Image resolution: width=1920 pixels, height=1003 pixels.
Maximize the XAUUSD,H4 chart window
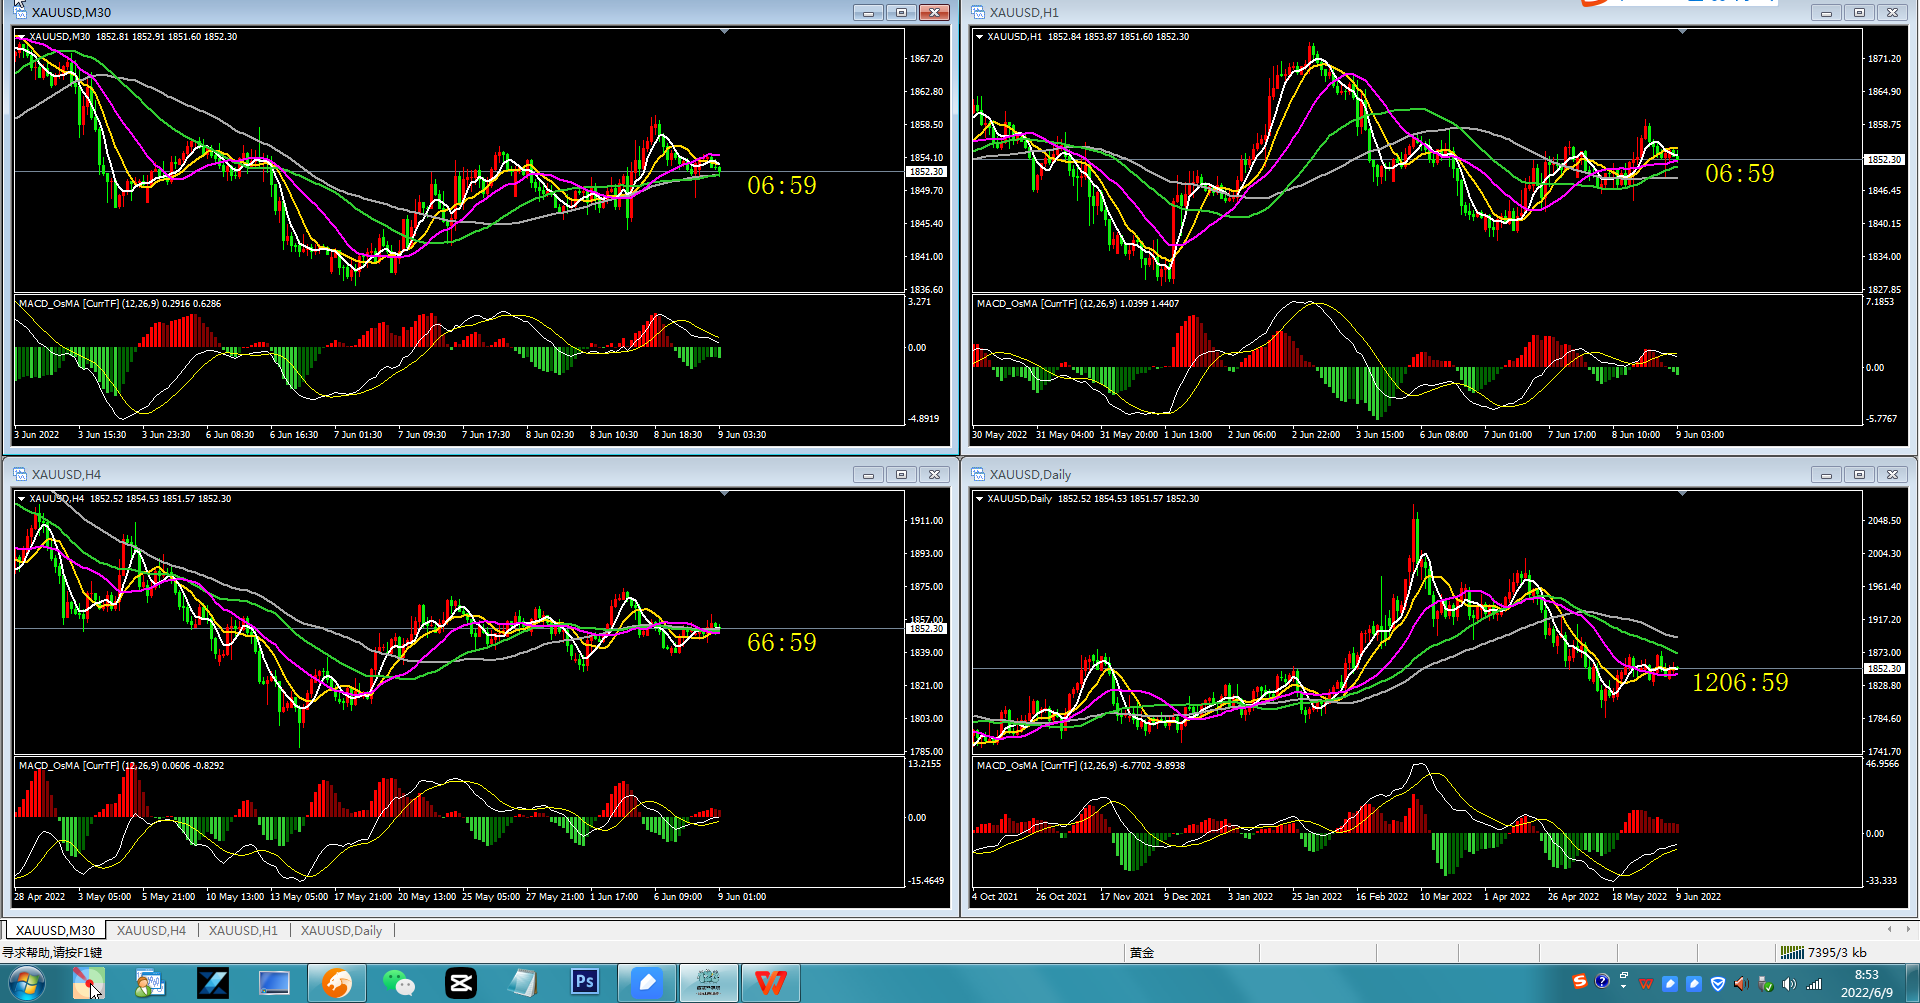901,474
